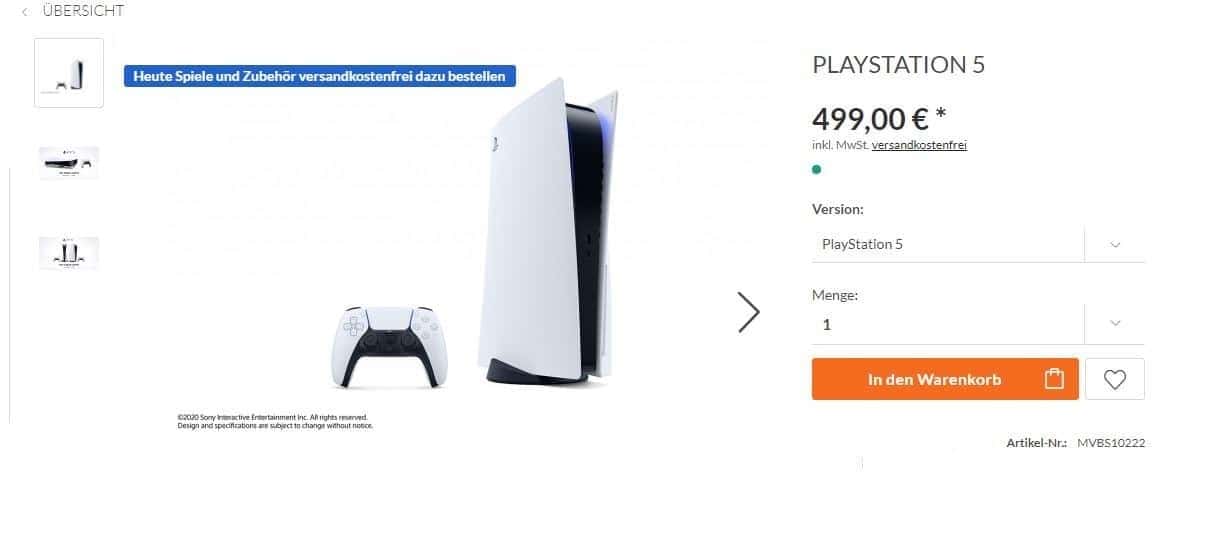Select the second product thumbnail
1205x549 pixels.
click(69, 162)
